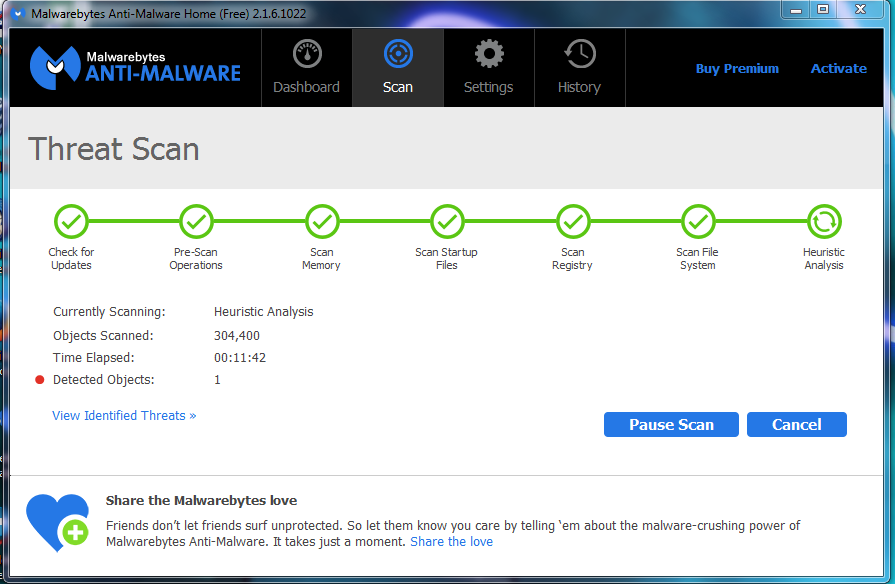Click the Currently Scanning value Heuristic Analysis
The width and height of the screenshot is (895, 584).
[264, 312]
